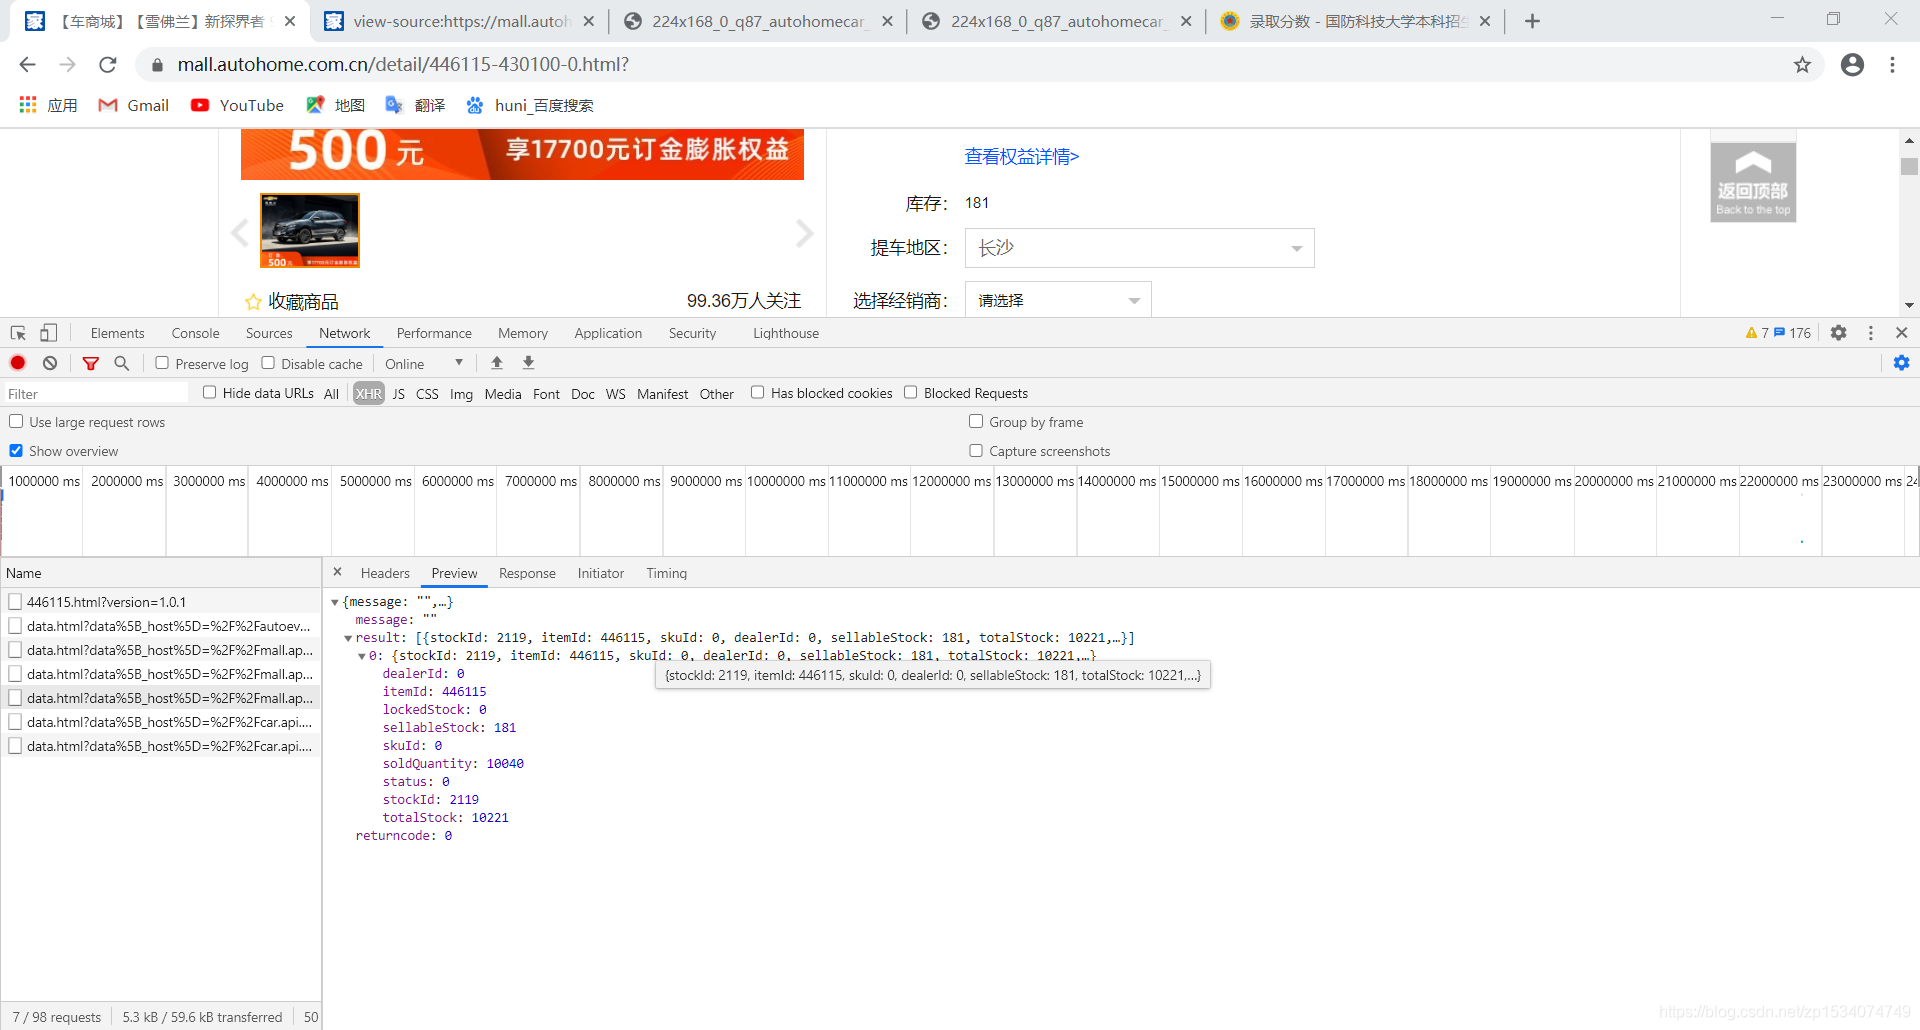1920x1030 pixels.
Task: Close the DevTools panel
Action: tap(1902, 333)
